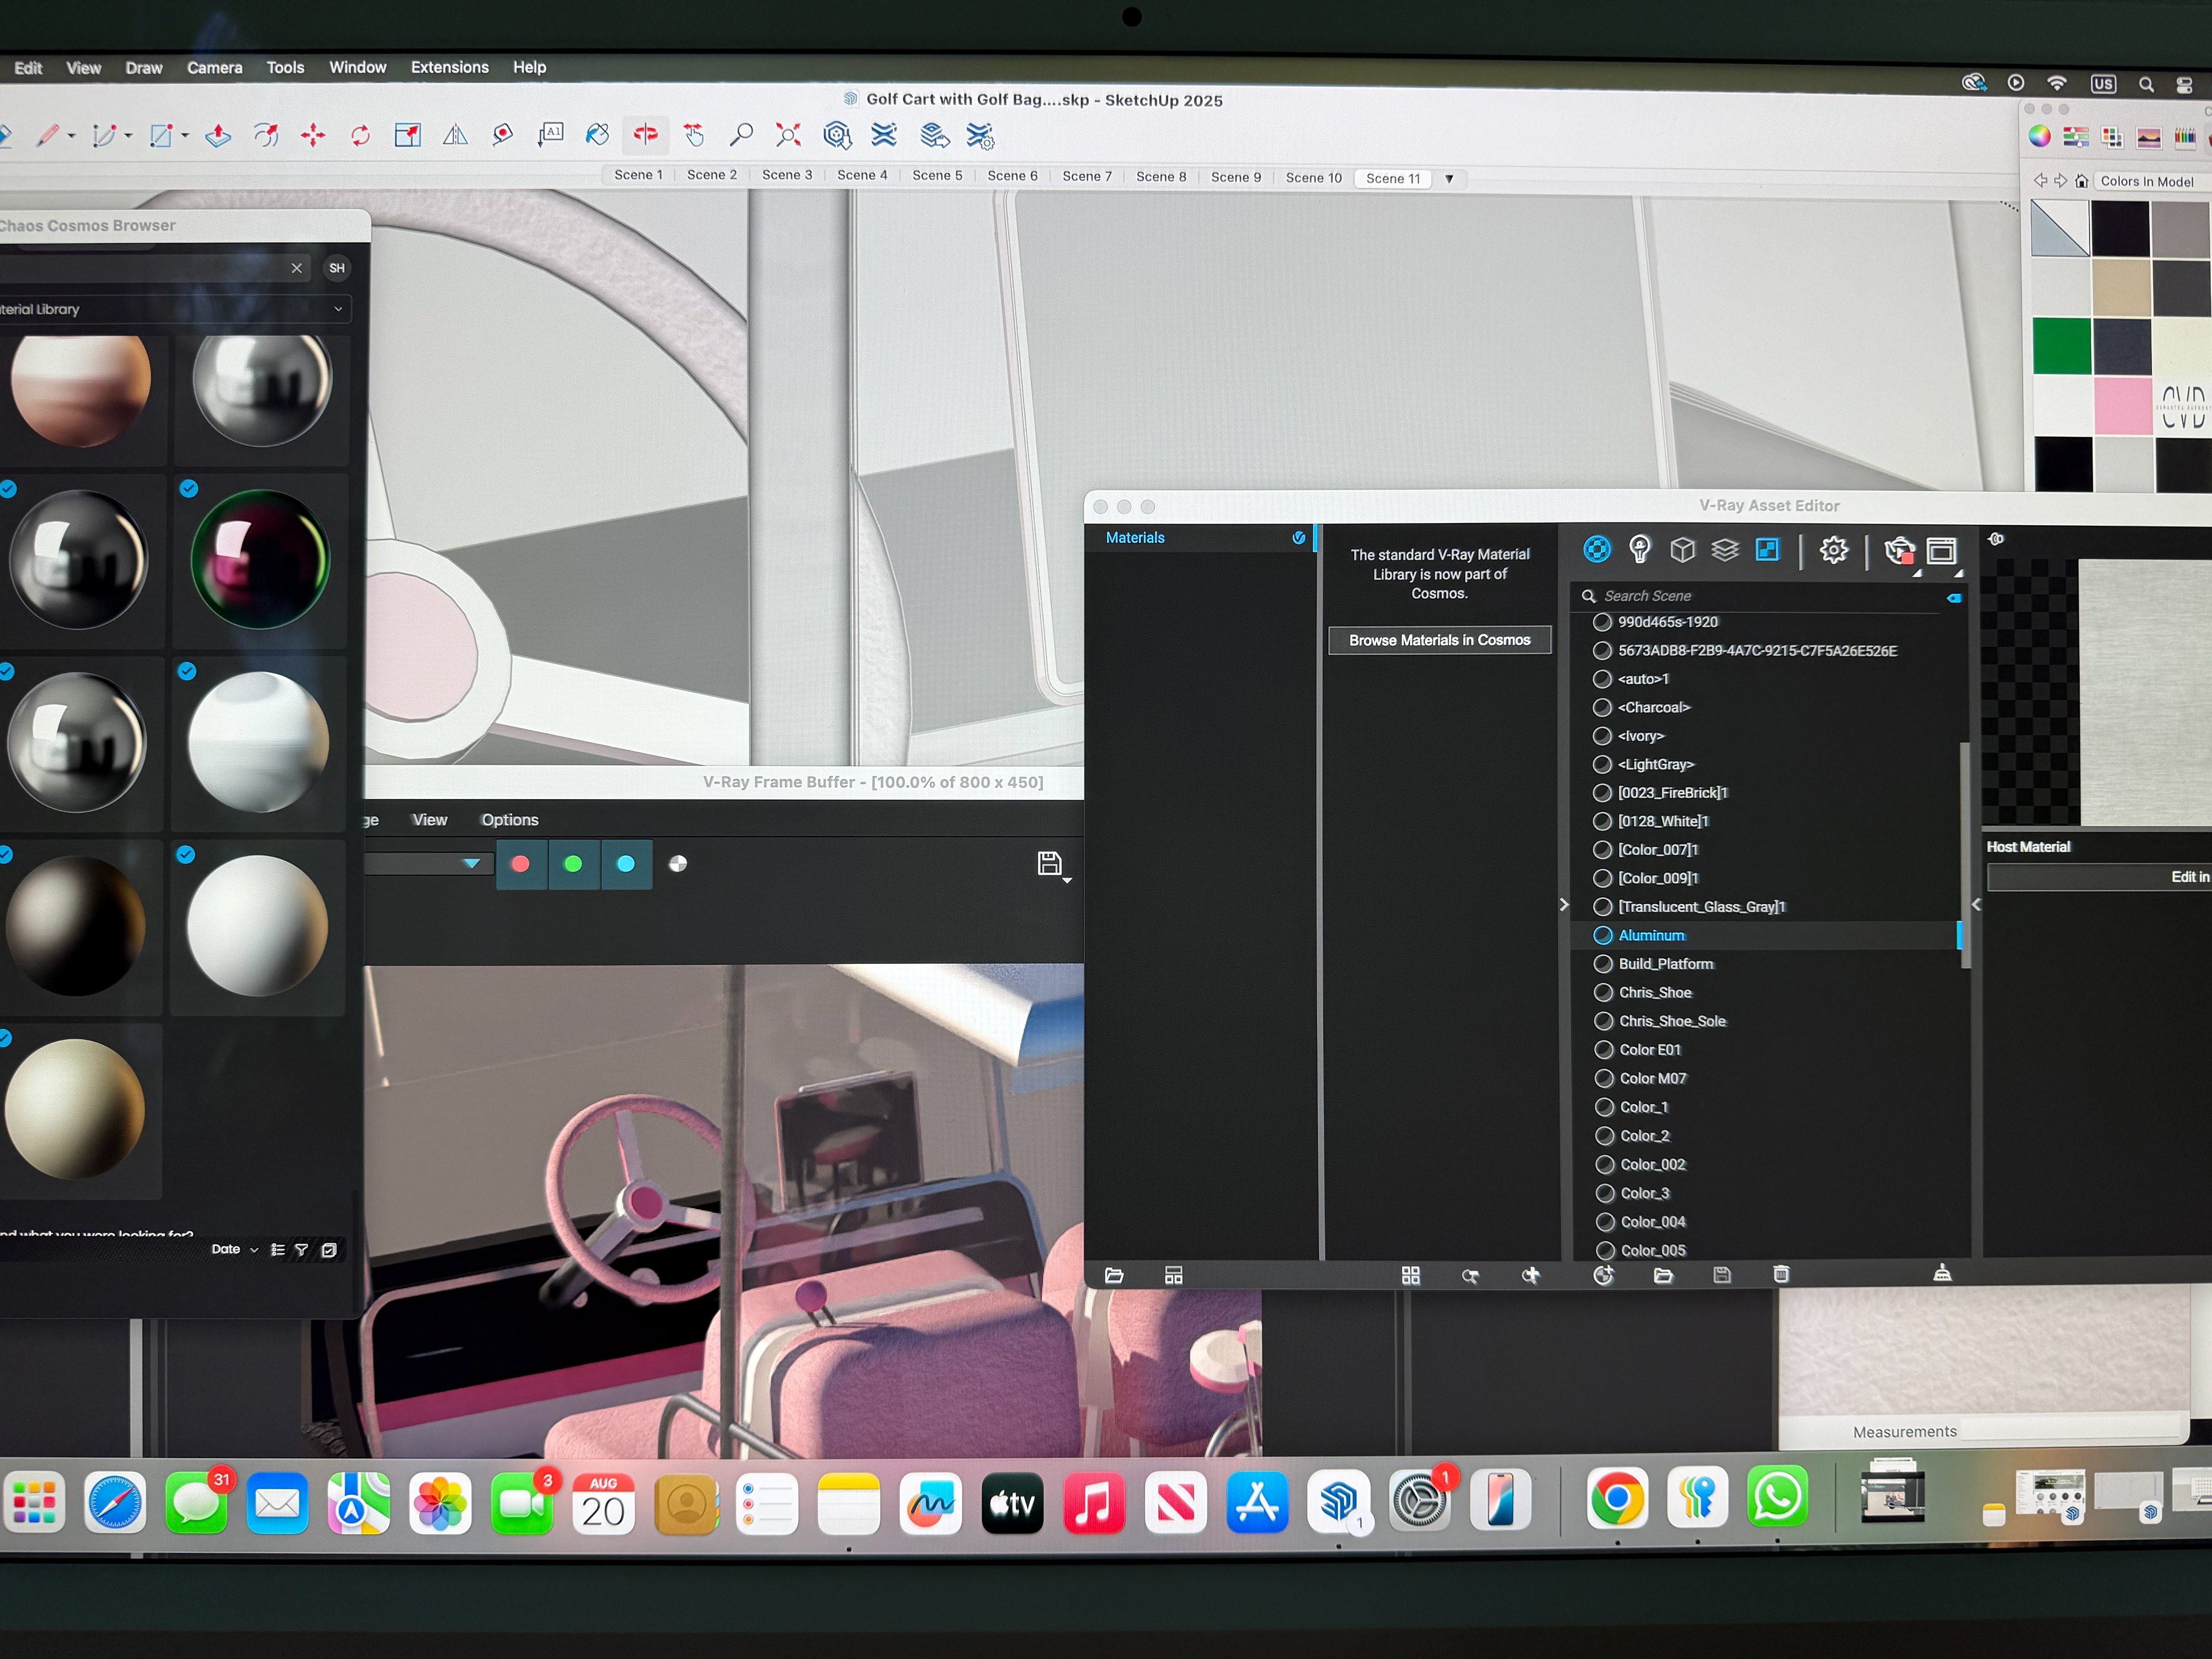This screenshot has height=1659, width=2212.
Task: Select the Move tool with red arrows
Action: pyautogui.click(x=313, y=136)
